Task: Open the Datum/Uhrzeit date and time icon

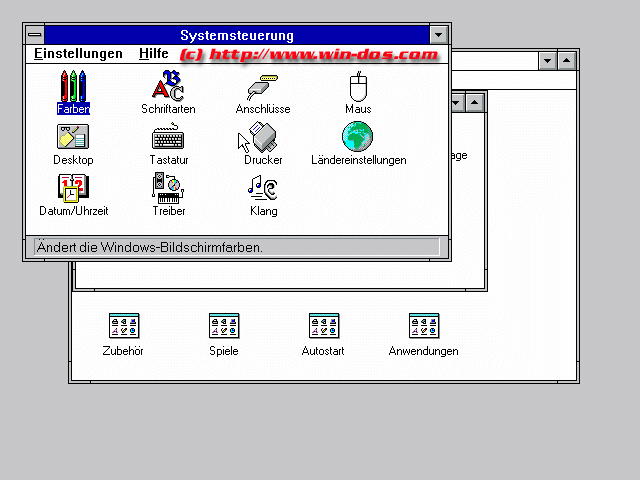Action: coord(73,188)
